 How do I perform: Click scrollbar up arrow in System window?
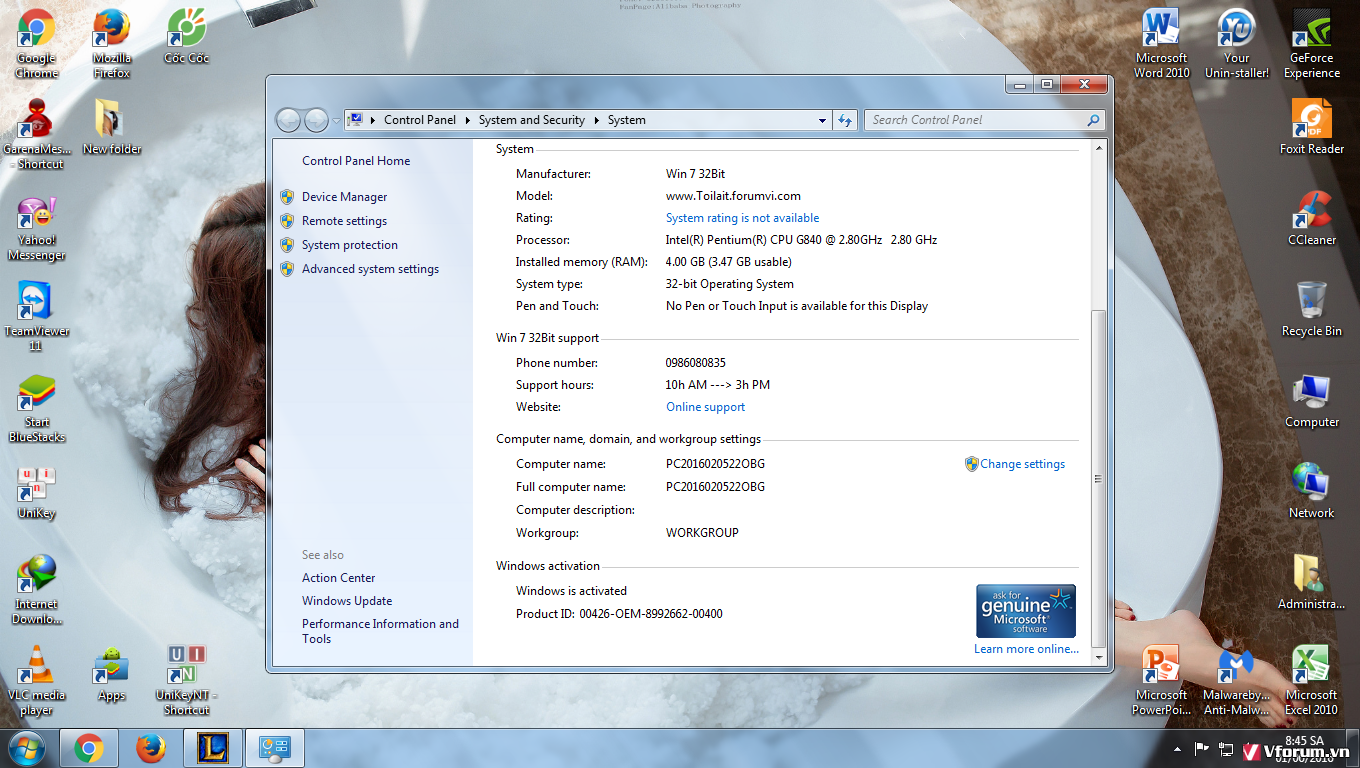[1099, 148]
